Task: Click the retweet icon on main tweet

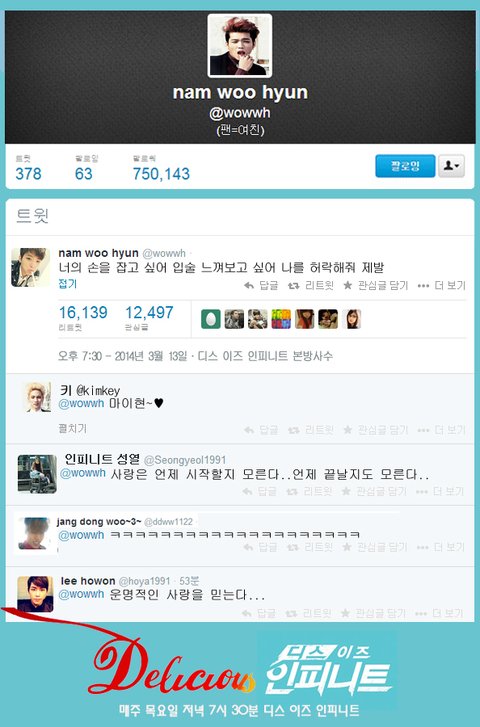Action: [293, 286]
